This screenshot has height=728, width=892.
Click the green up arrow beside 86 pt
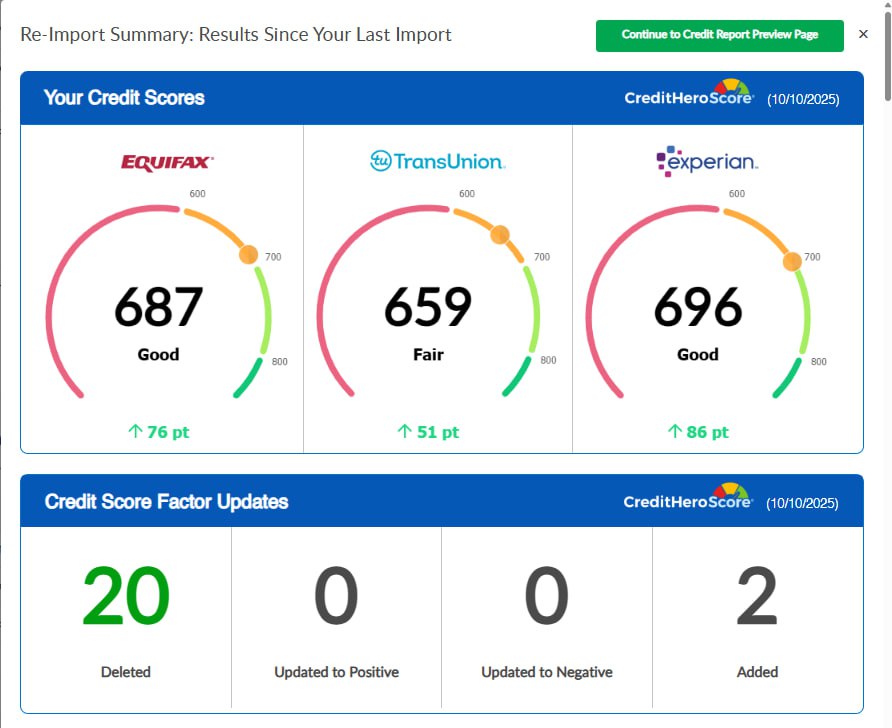[x=675, y=431]
